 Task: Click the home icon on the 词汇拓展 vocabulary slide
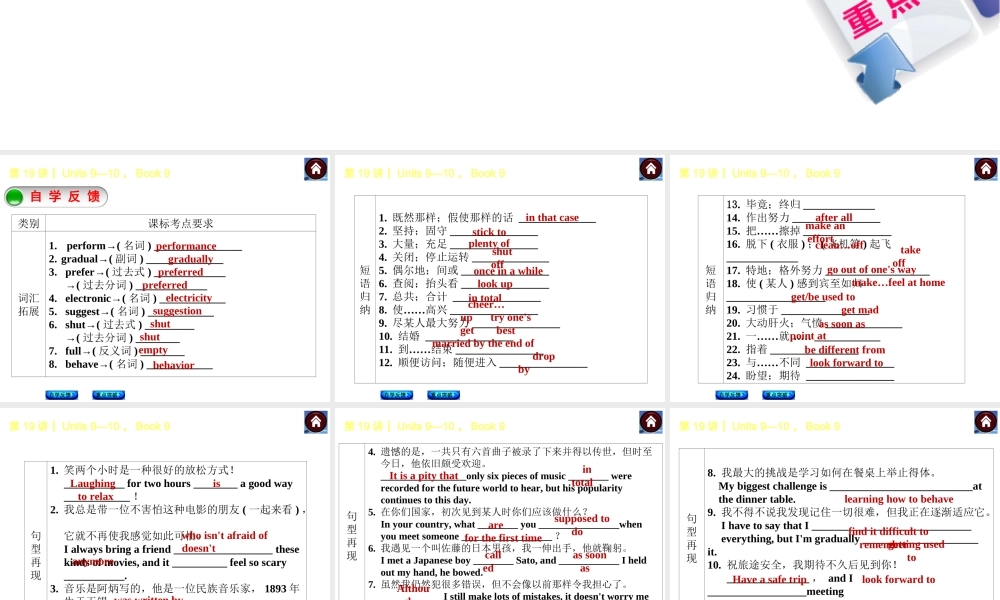pos(316,169)
